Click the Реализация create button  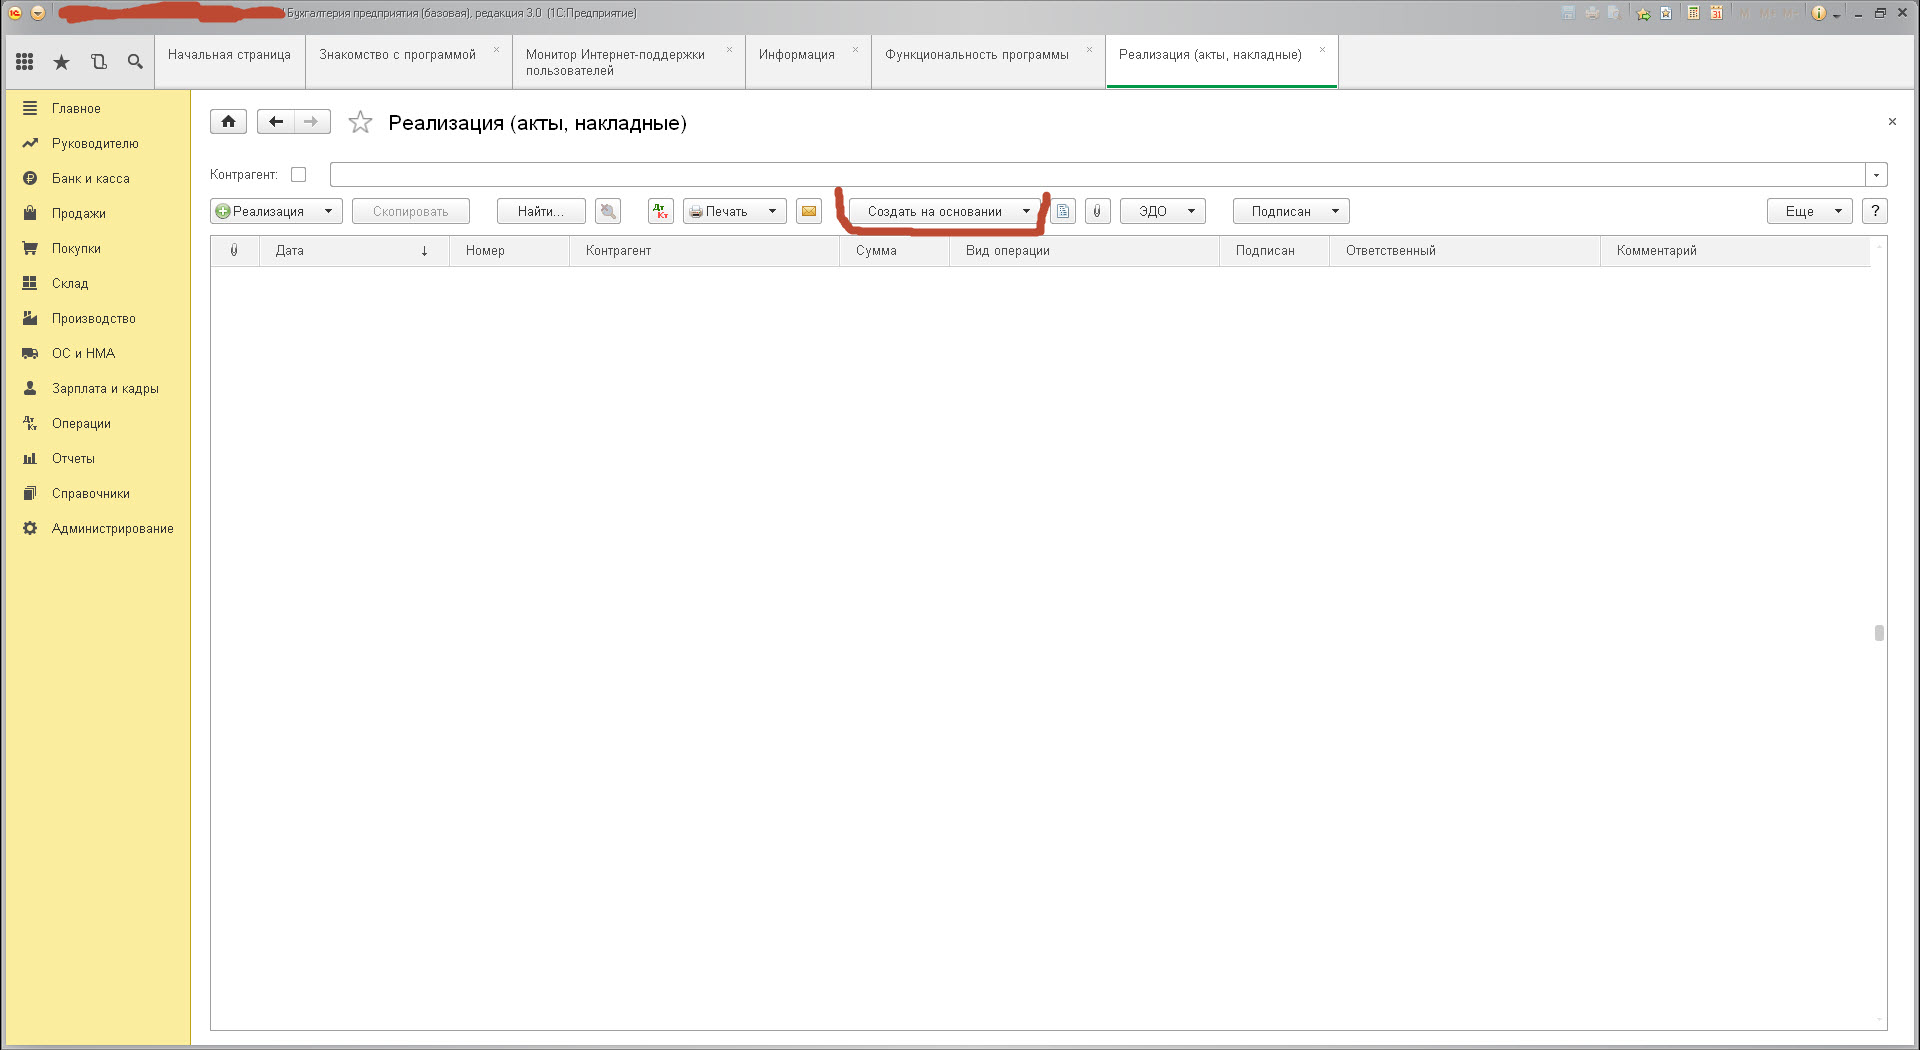[x=268, y=211]
